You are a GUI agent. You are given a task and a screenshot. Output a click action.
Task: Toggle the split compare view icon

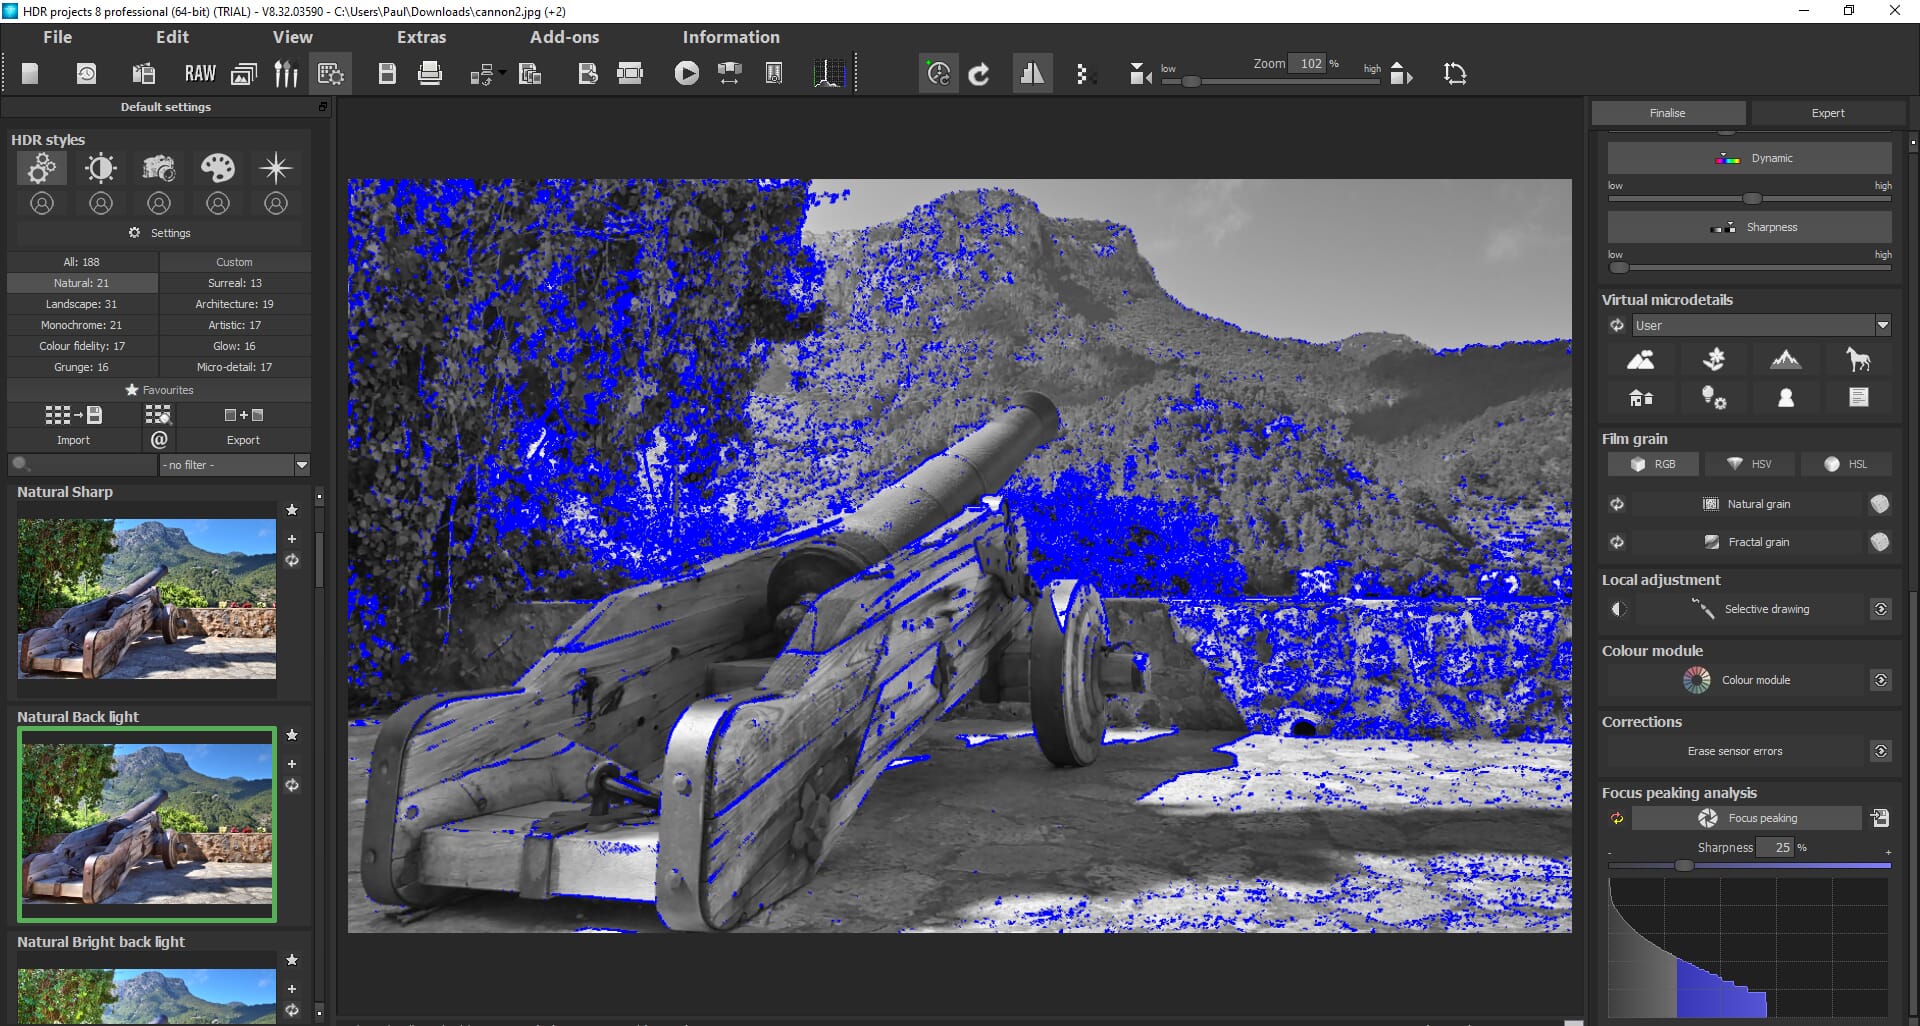(x=1032, y=73)
